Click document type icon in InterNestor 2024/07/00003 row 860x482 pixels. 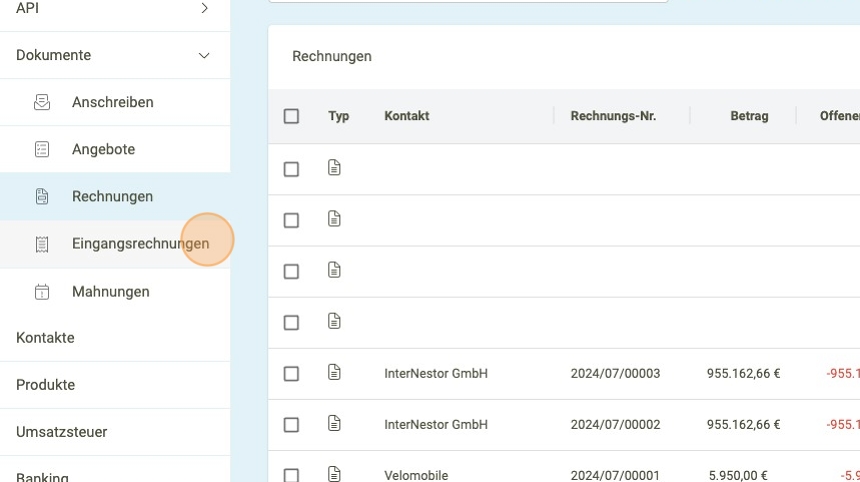[x=334, y=372]
